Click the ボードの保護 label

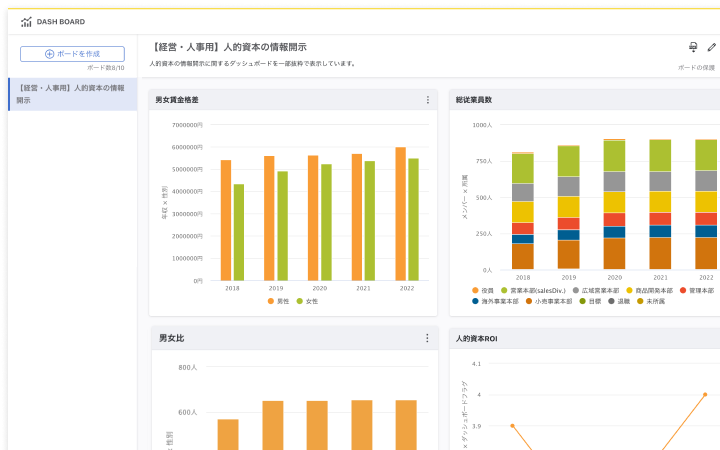click(x=696, y=68)
